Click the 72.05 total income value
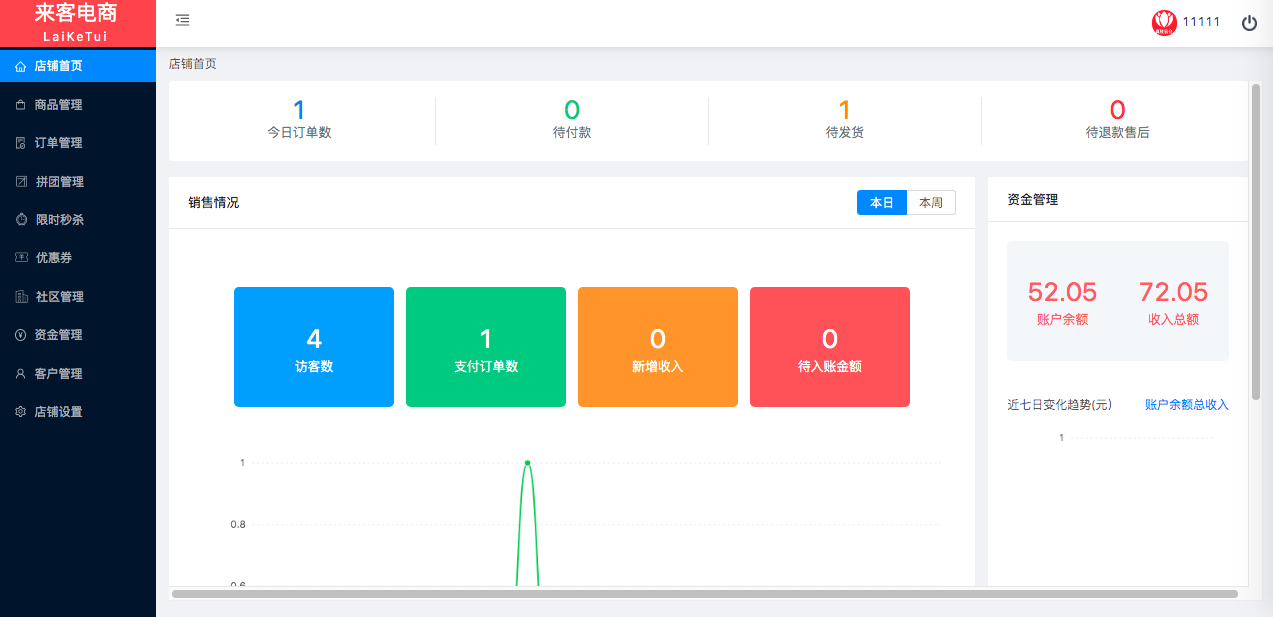 1174,292
